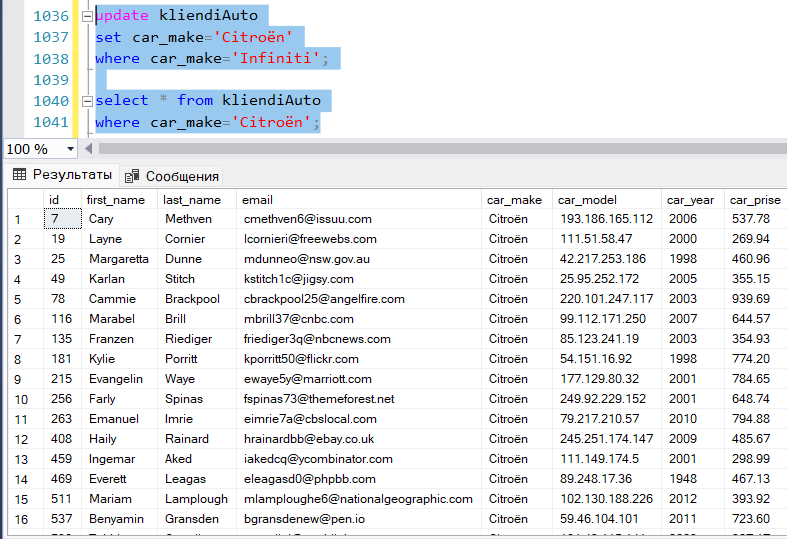
Task: Click the results grid icon on Результаты tab
Action: click(20, 175)
